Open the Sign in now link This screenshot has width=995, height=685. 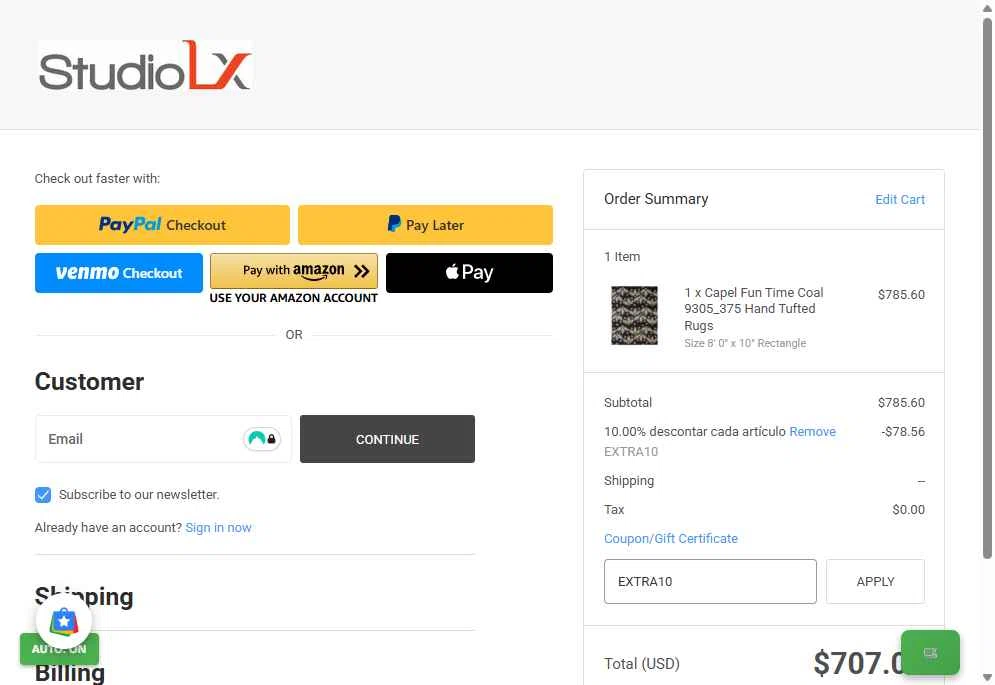click(218, 528)
